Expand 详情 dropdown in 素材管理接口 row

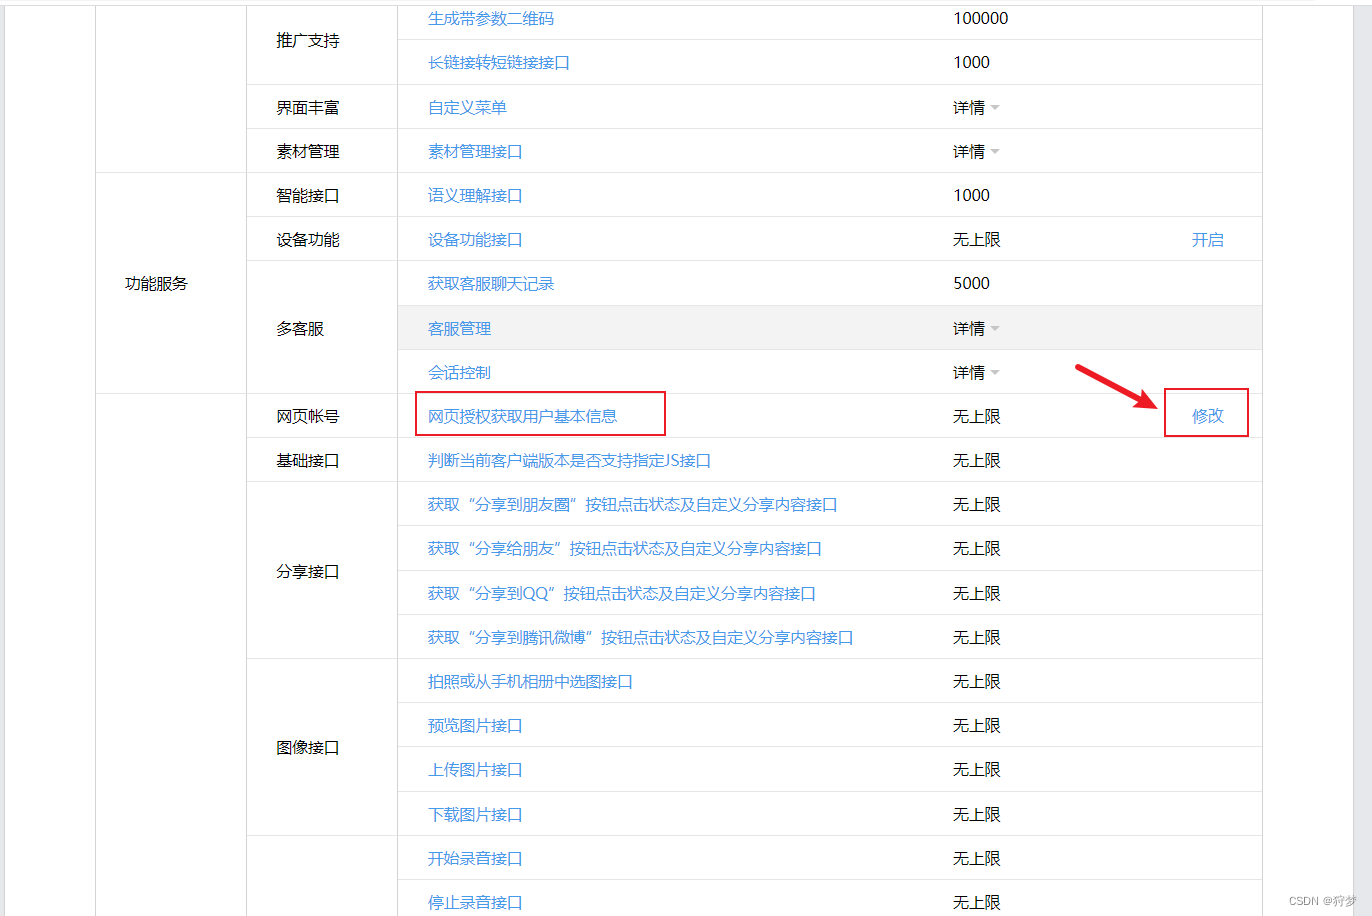click(976, 152)
